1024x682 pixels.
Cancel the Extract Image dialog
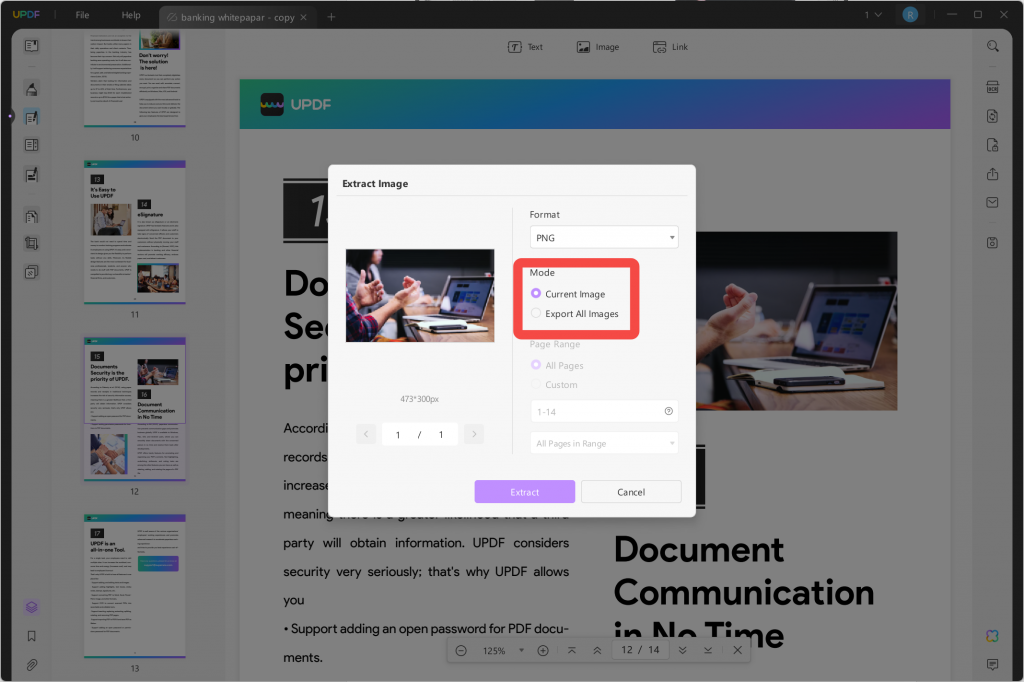click(x=631, y=491)
